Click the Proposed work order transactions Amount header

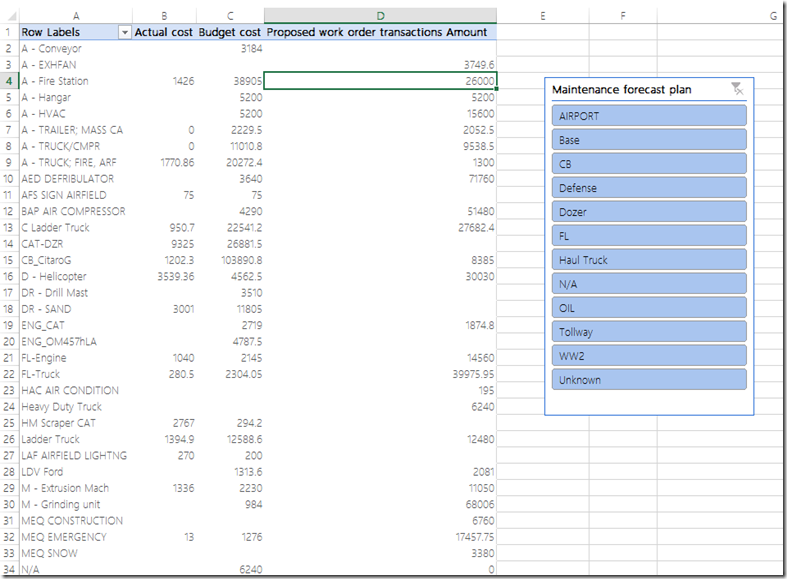click(380, 32)
